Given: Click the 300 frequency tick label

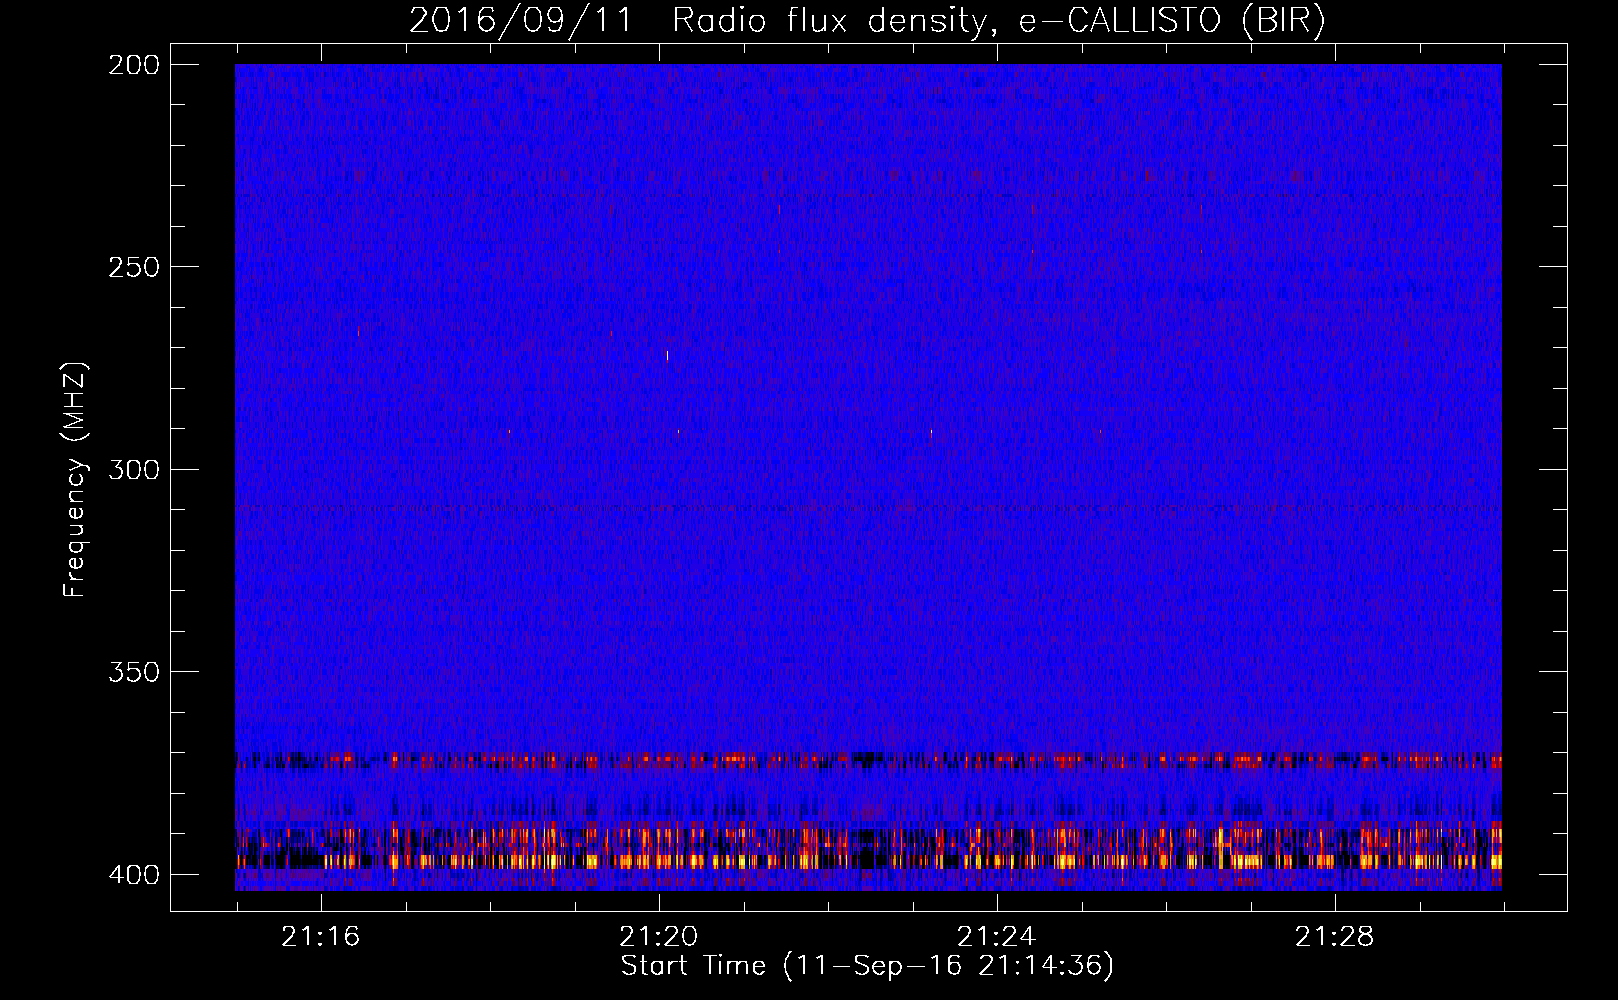Looking at the screenshot, I should pos(134,469).
